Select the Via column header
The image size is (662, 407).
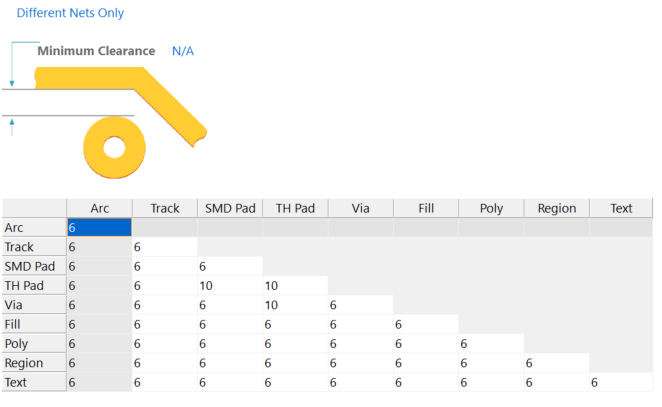361,208
